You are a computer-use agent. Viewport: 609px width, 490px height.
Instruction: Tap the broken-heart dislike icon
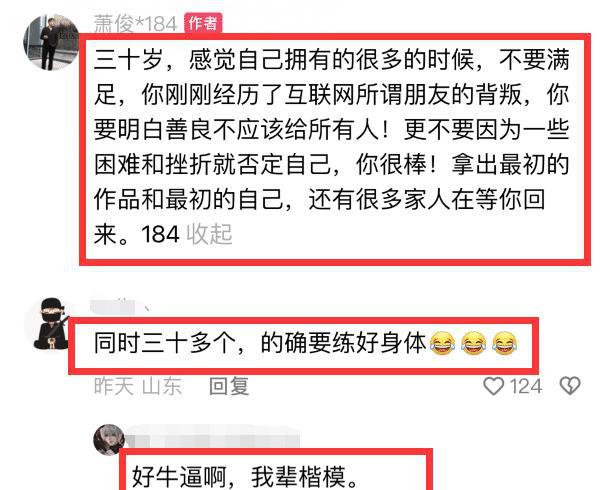[x=570, y=386]
